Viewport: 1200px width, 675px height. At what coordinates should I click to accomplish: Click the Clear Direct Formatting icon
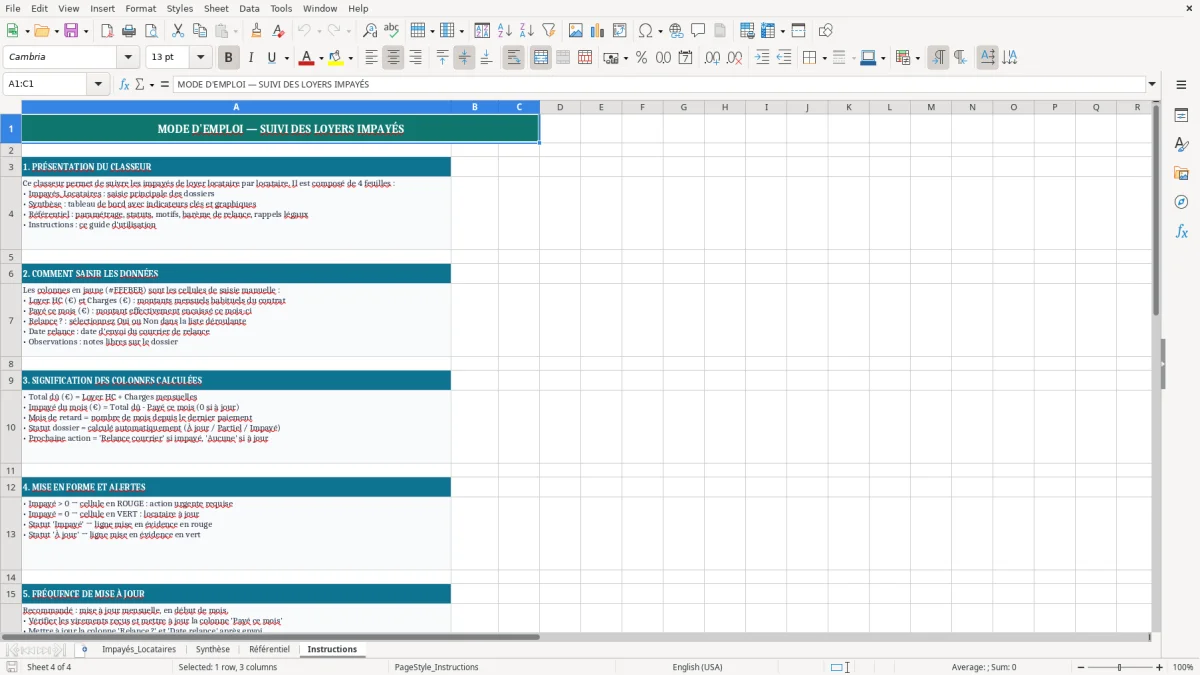[278, 31]
